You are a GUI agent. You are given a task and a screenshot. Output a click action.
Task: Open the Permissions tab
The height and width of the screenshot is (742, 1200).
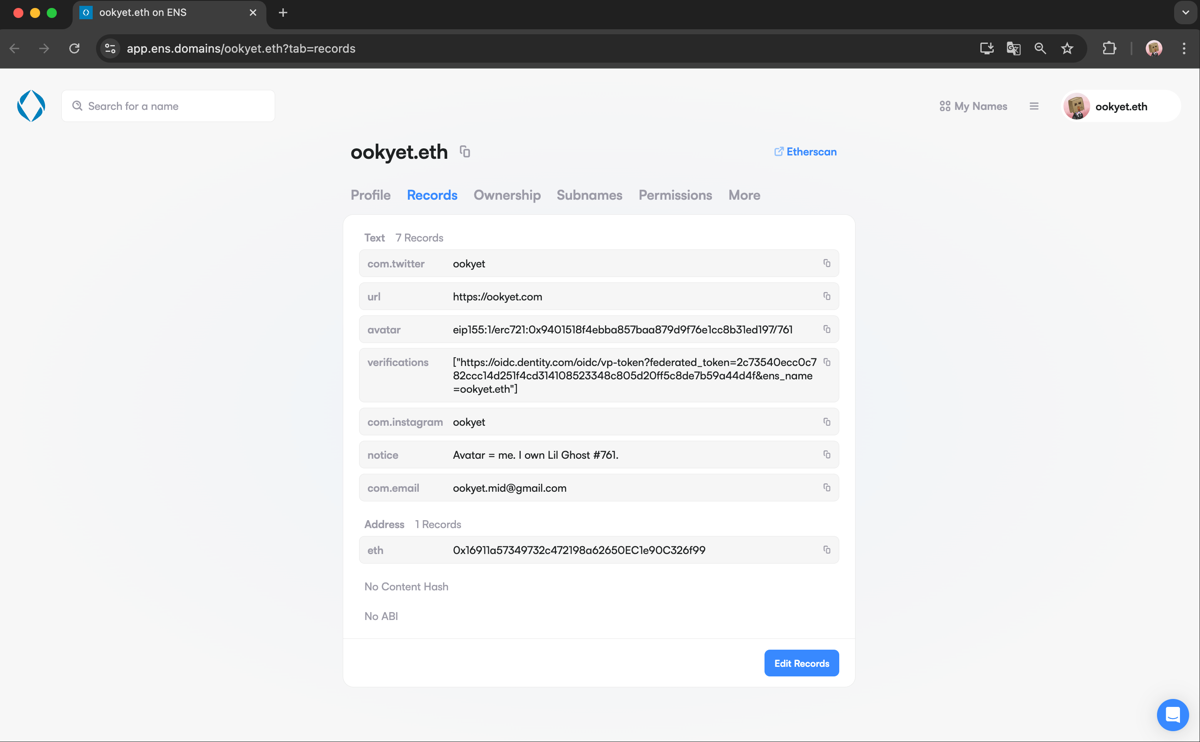[x=675, y=195]
